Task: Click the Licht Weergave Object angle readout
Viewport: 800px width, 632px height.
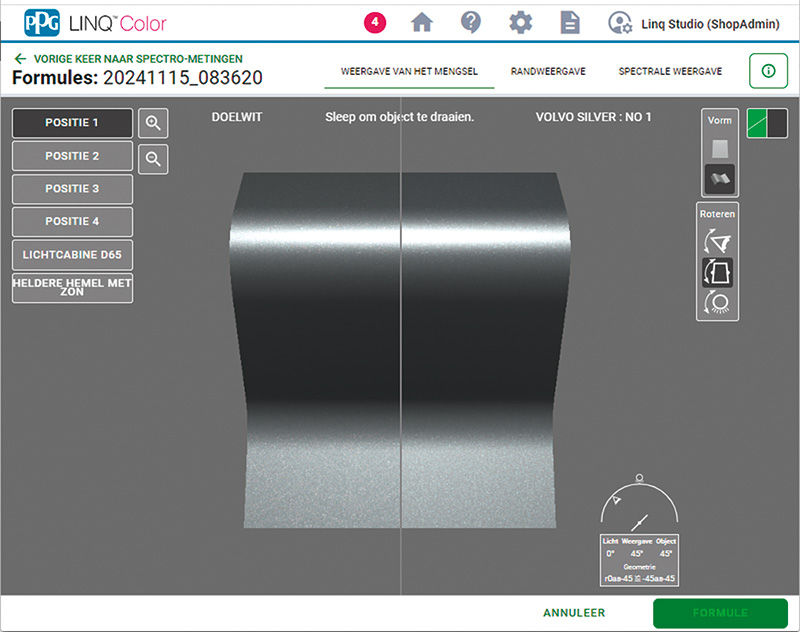Action: (x=639, y=560)
